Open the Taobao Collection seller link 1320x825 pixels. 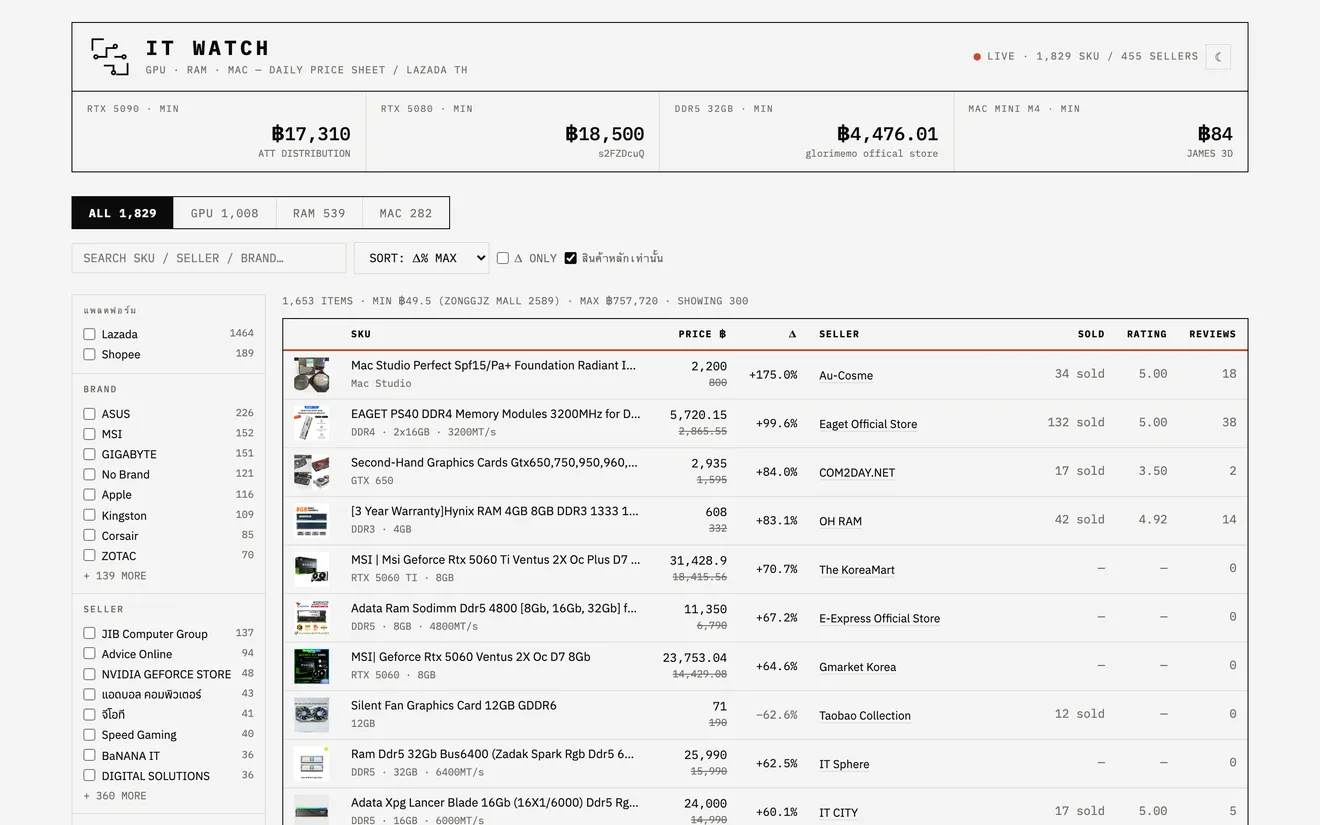point(865,716)
